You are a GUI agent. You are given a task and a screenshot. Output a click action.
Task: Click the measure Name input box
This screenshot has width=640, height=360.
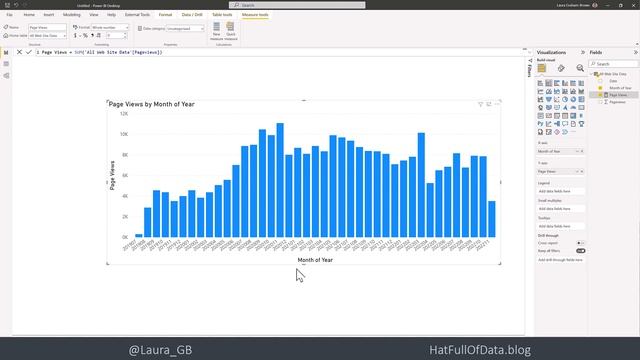tap(47, 27)
